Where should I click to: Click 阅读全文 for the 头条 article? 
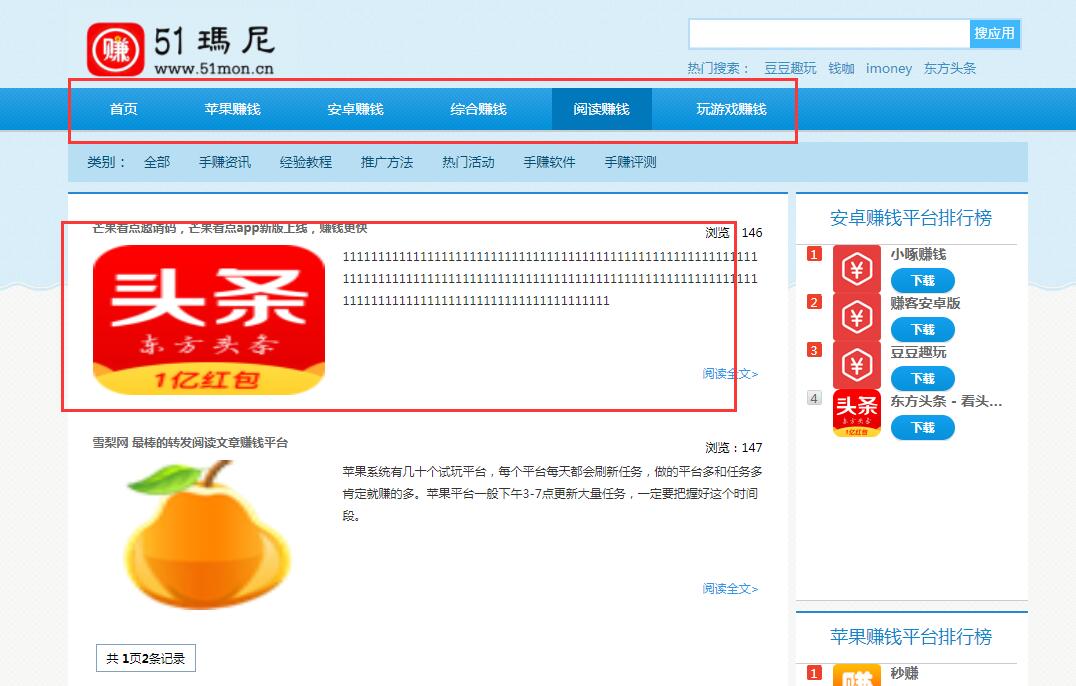coord(730,374)
